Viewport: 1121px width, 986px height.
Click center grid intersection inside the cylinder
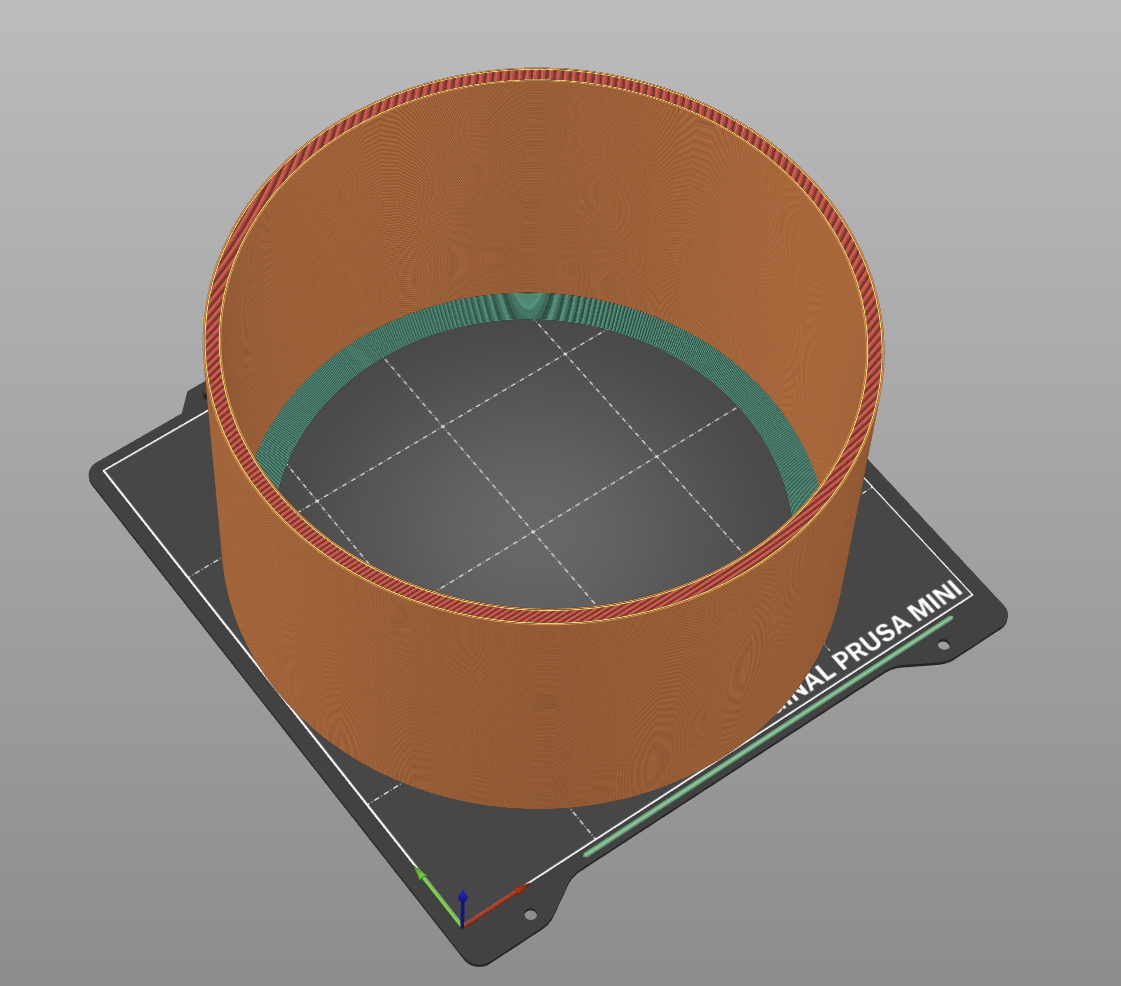point(533,531)
